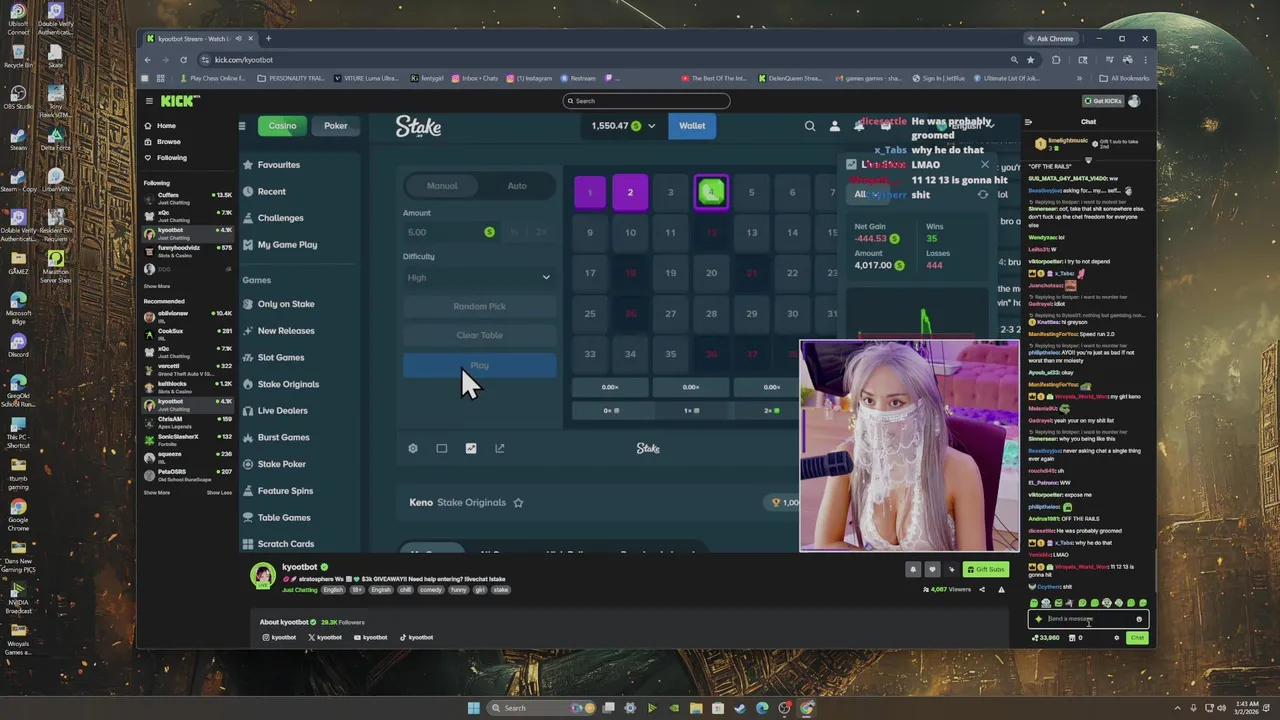Viewport: 1280px width, 720px height.
Task: Open Keno game settings gear icon
Action: 413,448
